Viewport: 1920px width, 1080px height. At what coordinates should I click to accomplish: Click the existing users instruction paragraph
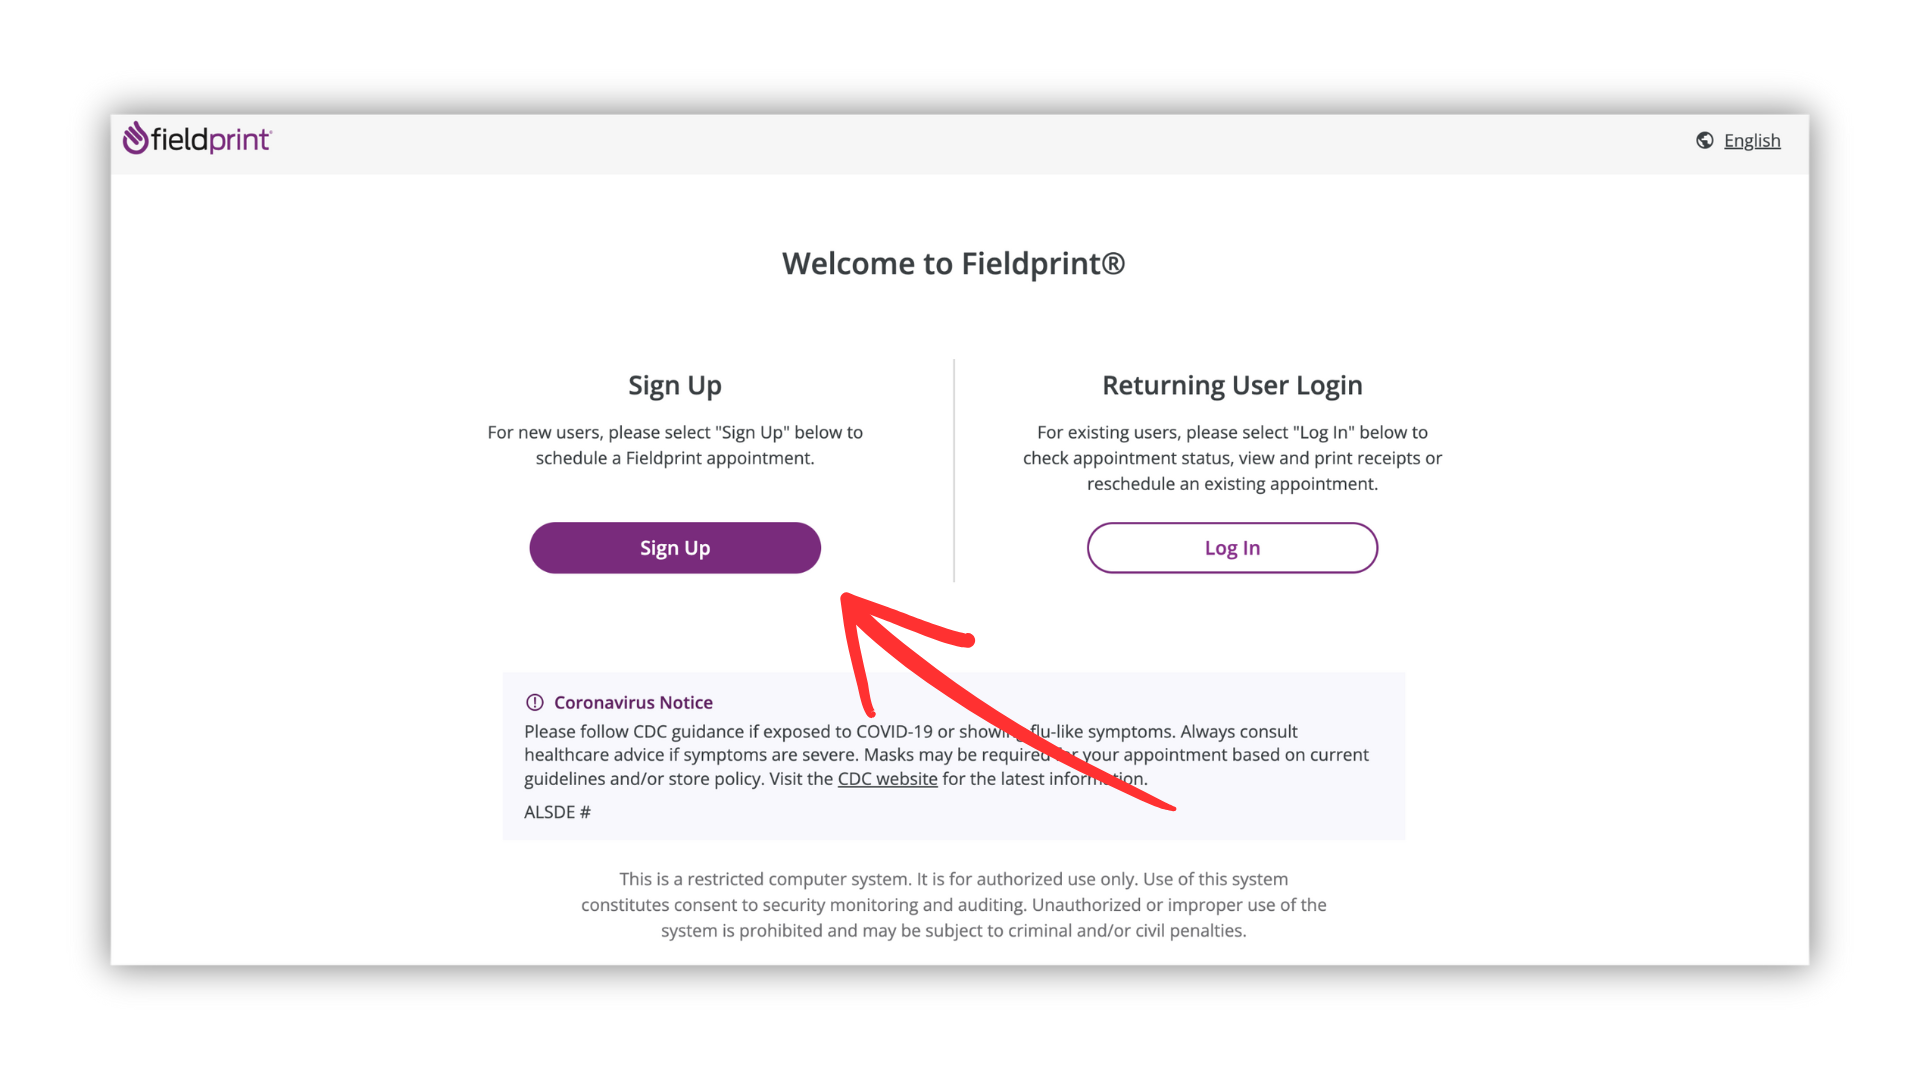click(1232, 458)
